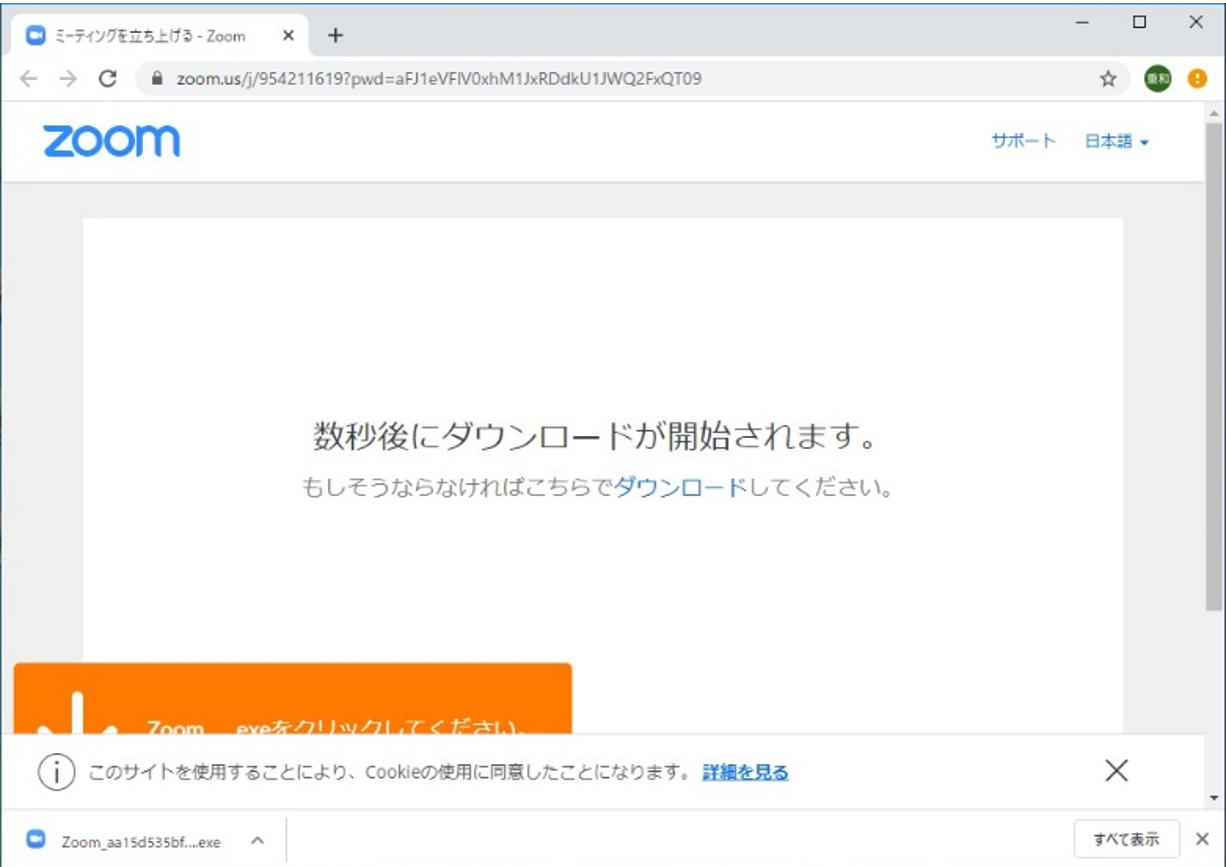Click the browser forward arrow

pos(68,79)
